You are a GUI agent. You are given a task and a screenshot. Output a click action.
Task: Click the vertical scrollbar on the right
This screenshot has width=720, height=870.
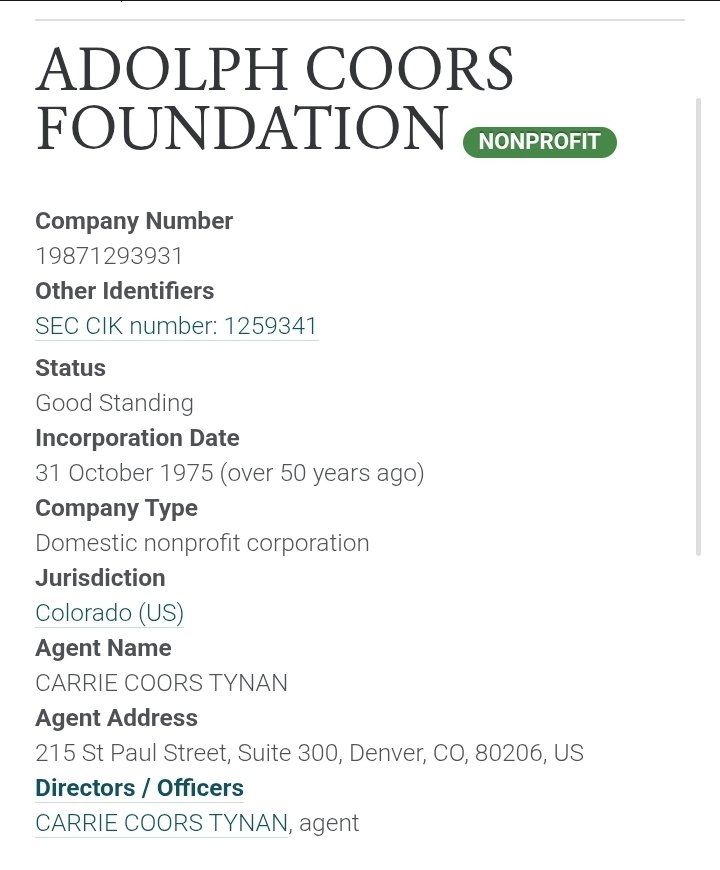coord(699,325)
